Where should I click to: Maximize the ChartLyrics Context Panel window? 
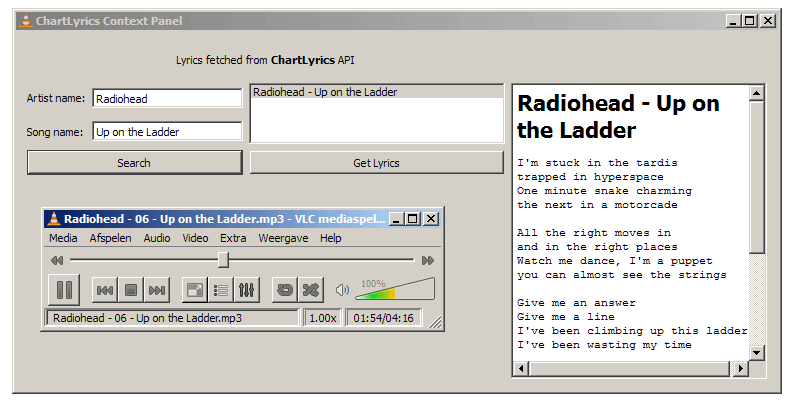click(750, 21)
